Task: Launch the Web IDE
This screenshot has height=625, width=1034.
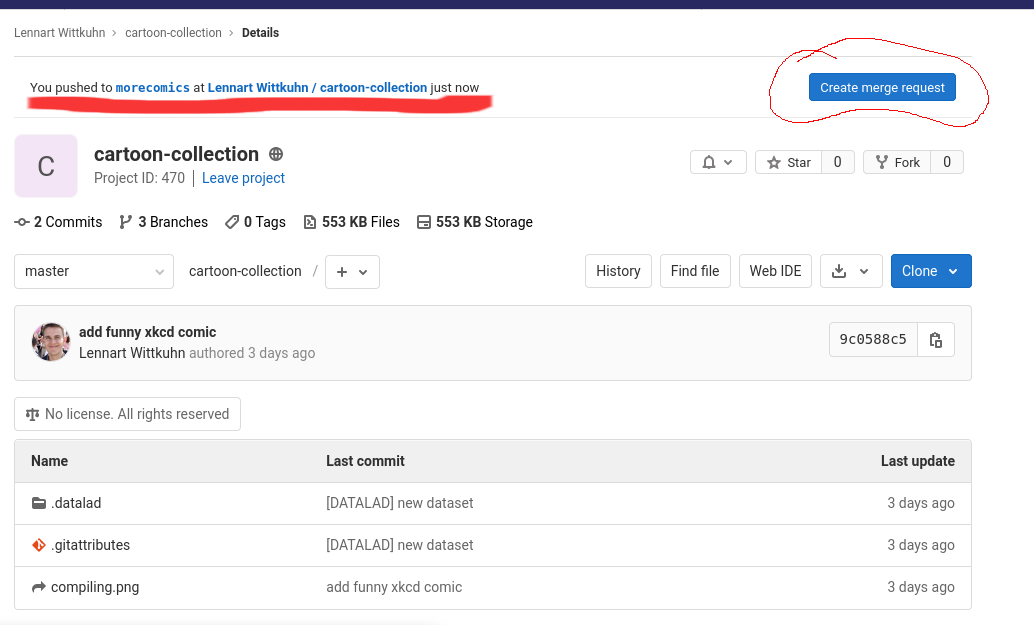Action: (775, 271)
